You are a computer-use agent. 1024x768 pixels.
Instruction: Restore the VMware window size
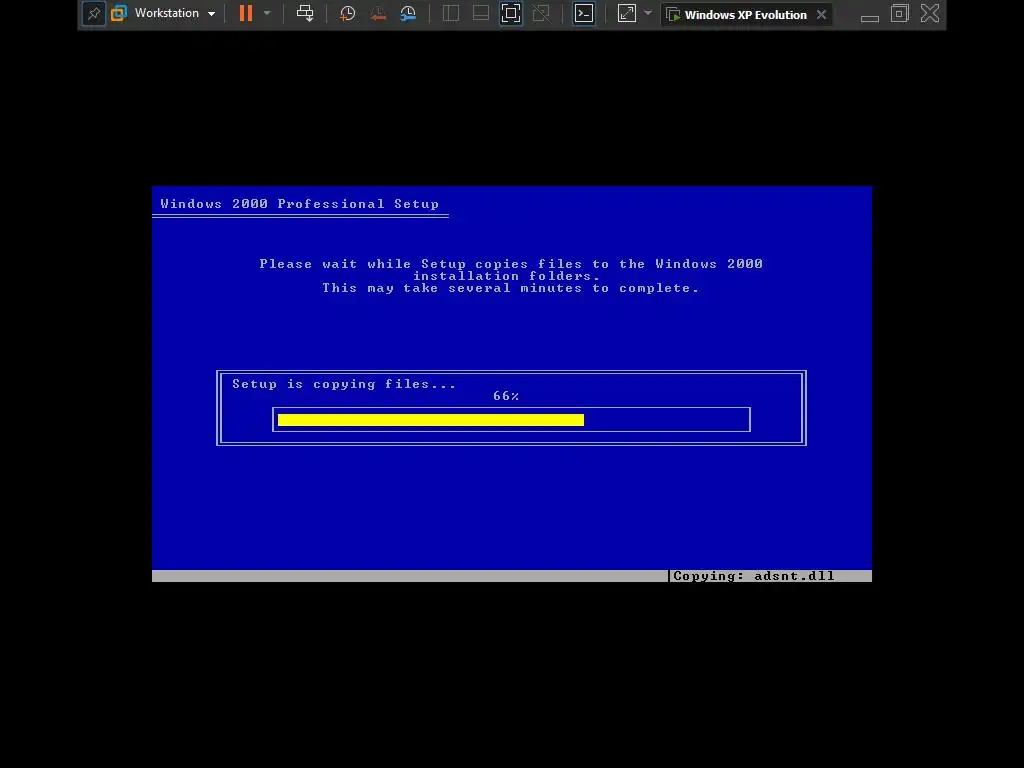[x=899, y=14]
